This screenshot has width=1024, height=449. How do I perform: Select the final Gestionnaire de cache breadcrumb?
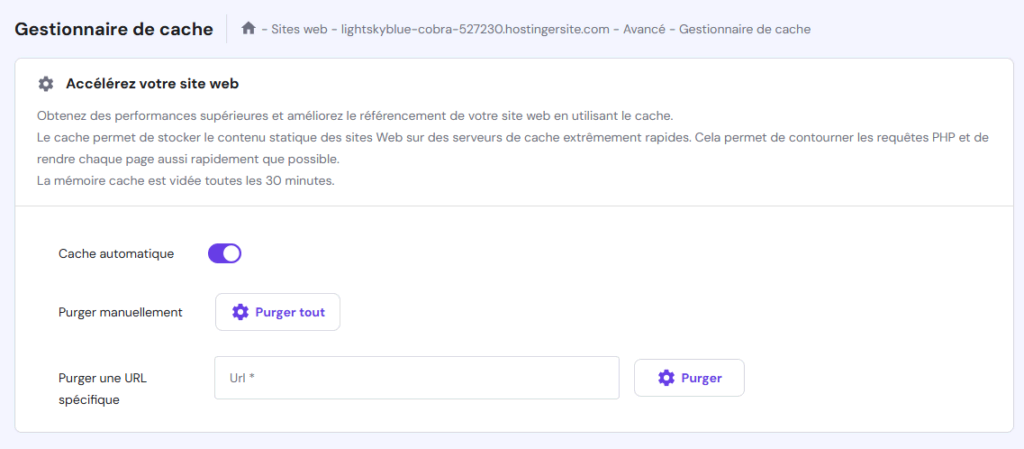(745, 29)
